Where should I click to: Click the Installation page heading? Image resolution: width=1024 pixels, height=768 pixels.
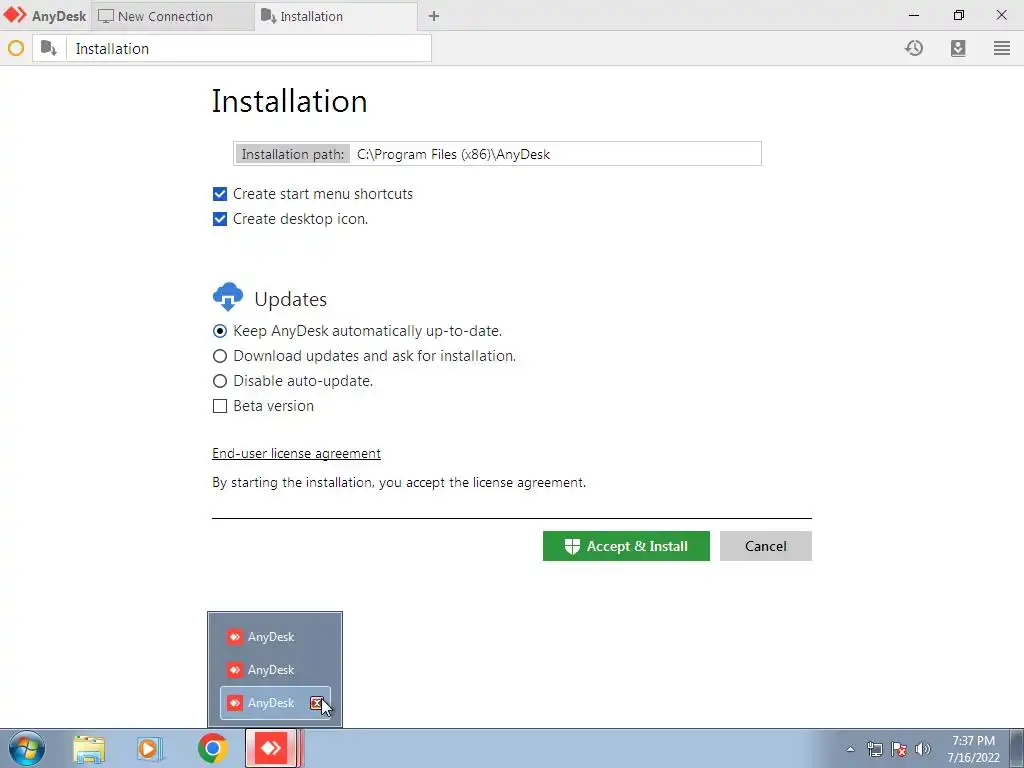click(289, 101)
